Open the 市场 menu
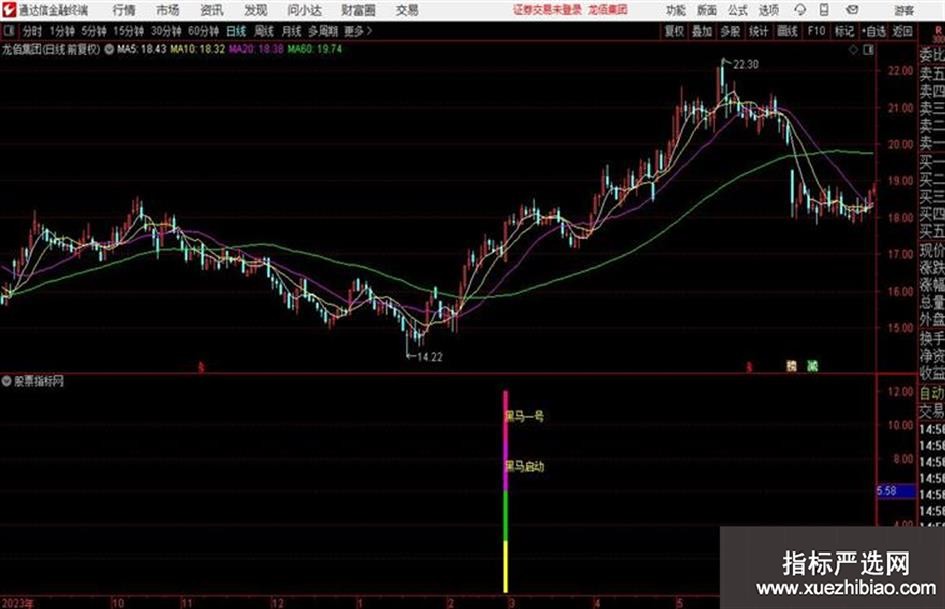 tap(168, 10)
